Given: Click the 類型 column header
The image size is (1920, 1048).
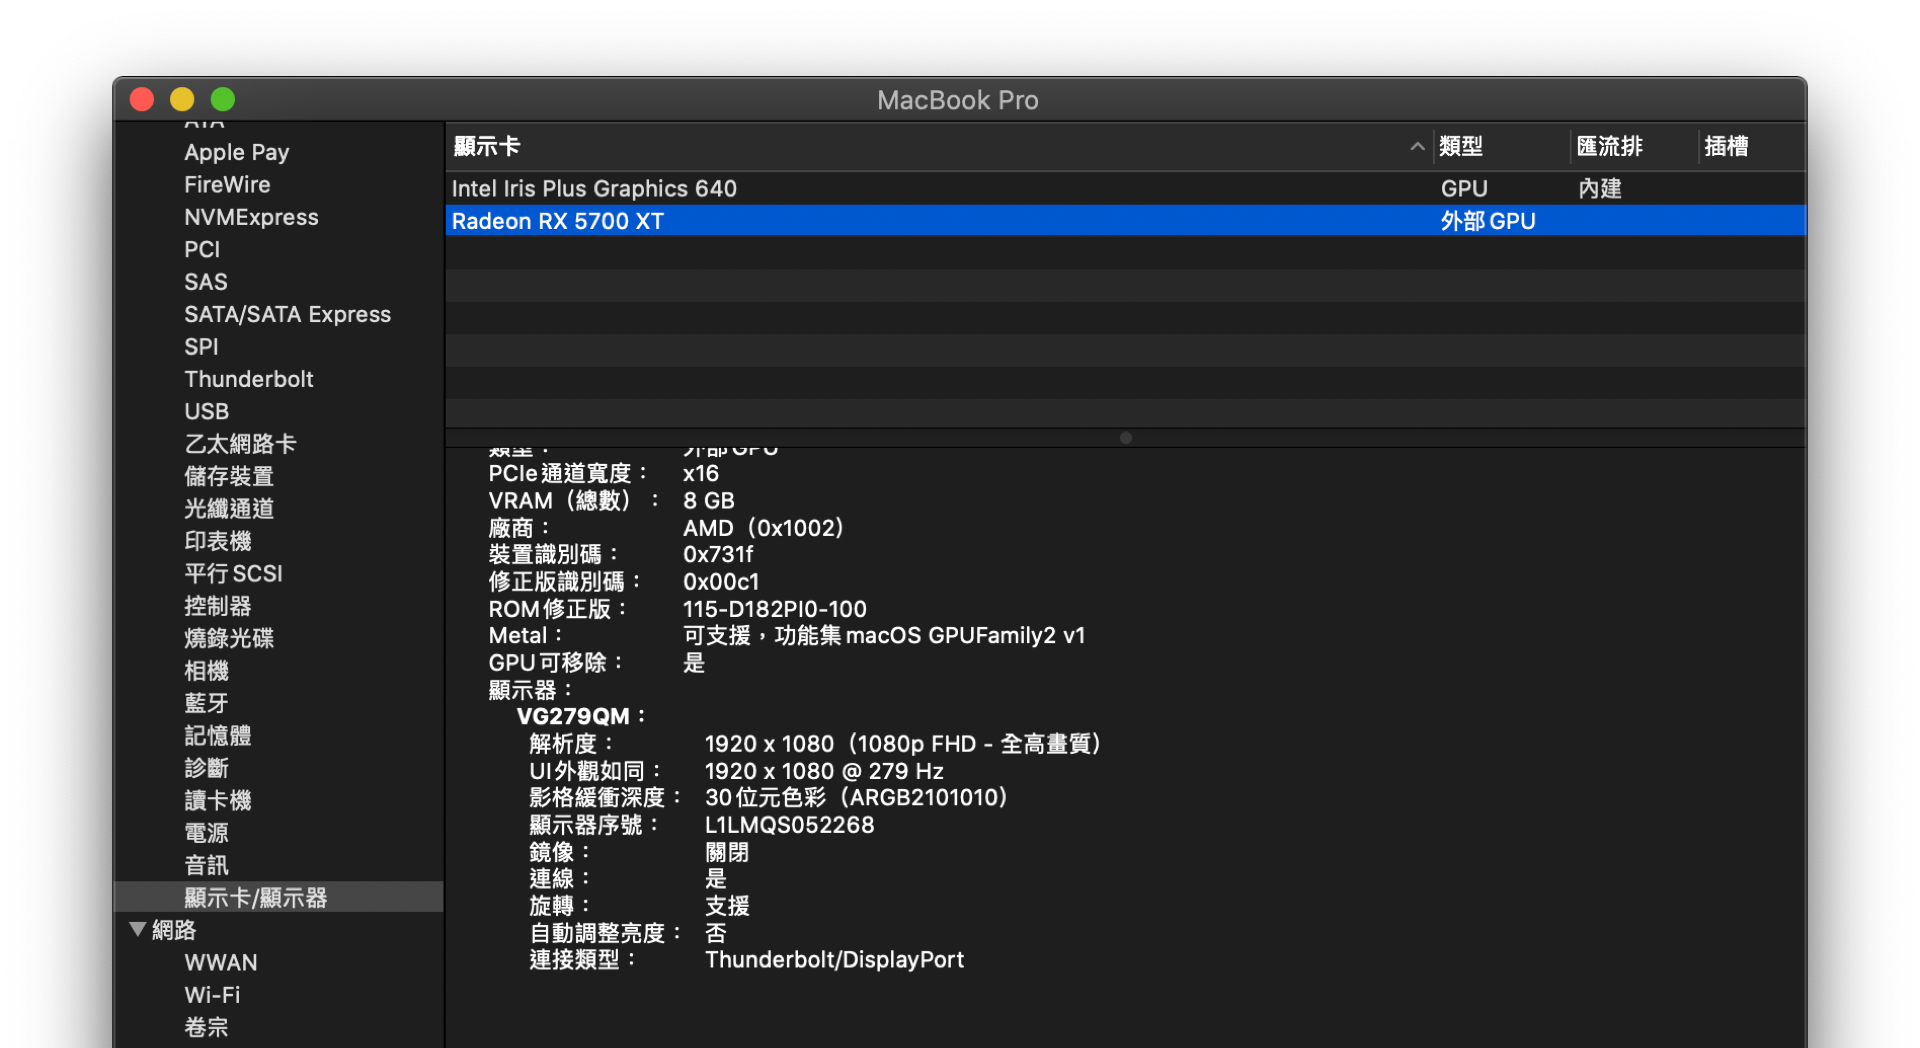Looking at the screenshot, I should (x=1501, y=147).
